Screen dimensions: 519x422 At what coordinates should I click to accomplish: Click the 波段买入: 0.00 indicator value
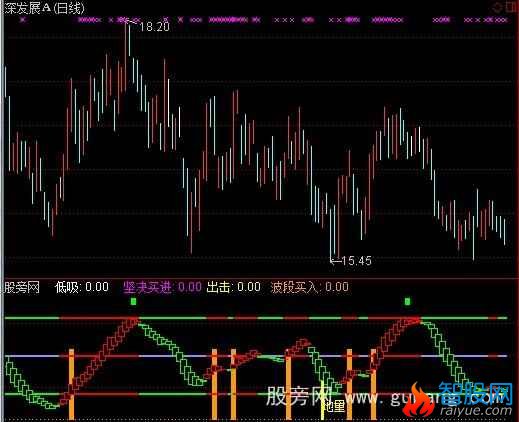310,287
